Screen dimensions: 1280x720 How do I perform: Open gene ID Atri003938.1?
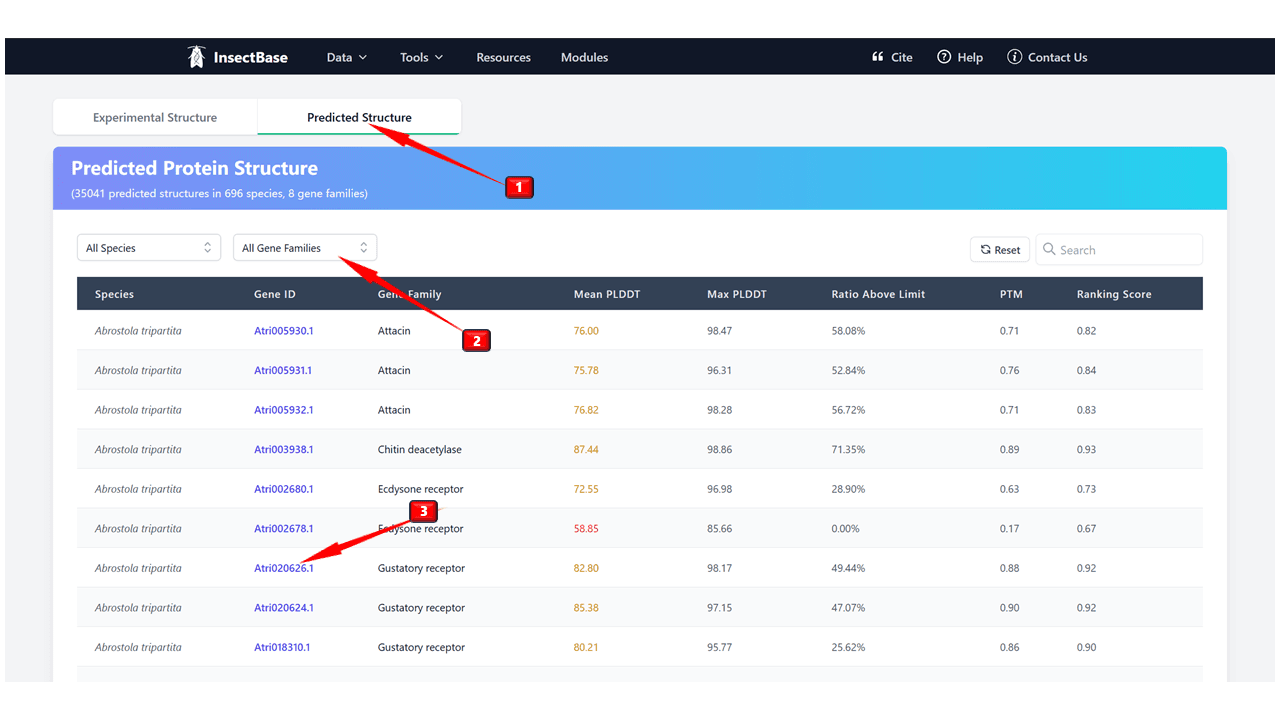tap(283, 450)
